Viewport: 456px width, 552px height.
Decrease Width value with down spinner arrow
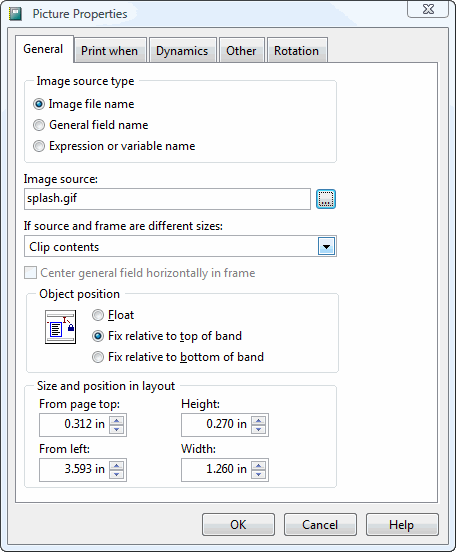pos(259,474)
